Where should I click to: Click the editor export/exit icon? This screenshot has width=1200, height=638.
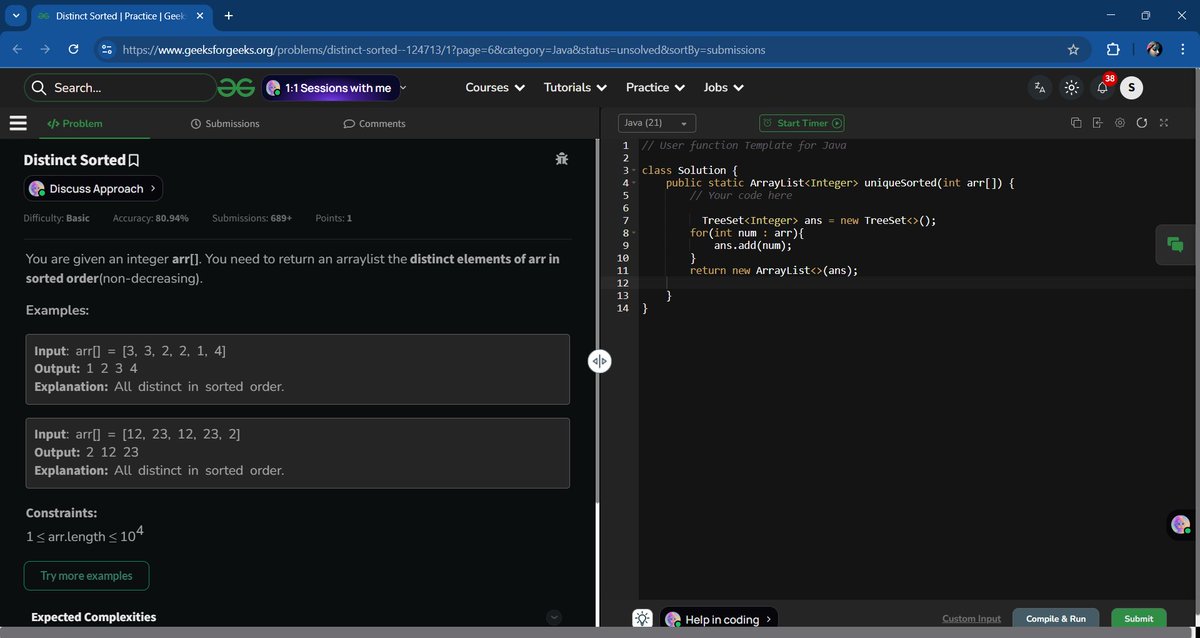1097,123
